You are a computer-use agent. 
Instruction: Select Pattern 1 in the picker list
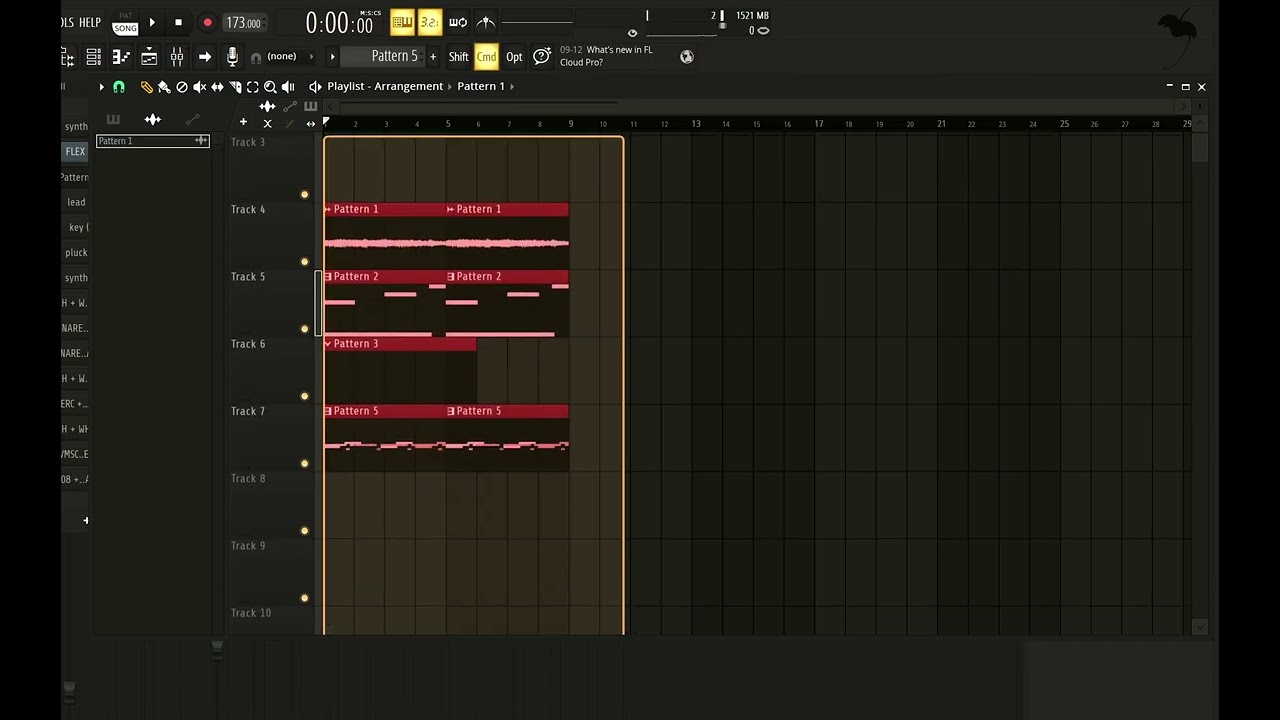point(152,141)
